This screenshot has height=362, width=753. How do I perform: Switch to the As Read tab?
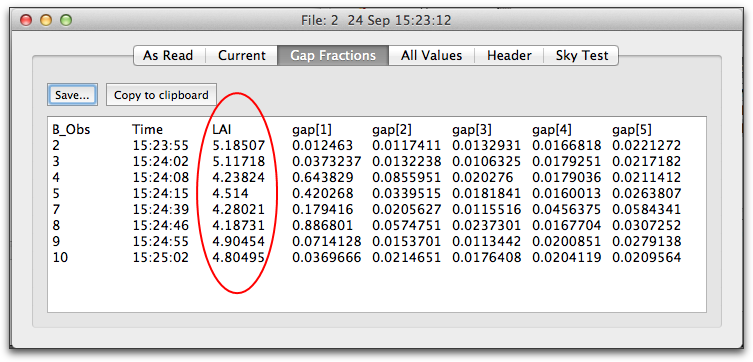tap(169, 56)
